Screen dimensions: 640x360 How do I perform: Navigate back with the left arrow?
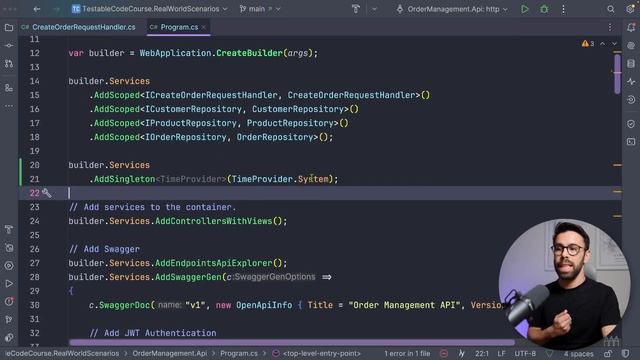pos(37,9)
